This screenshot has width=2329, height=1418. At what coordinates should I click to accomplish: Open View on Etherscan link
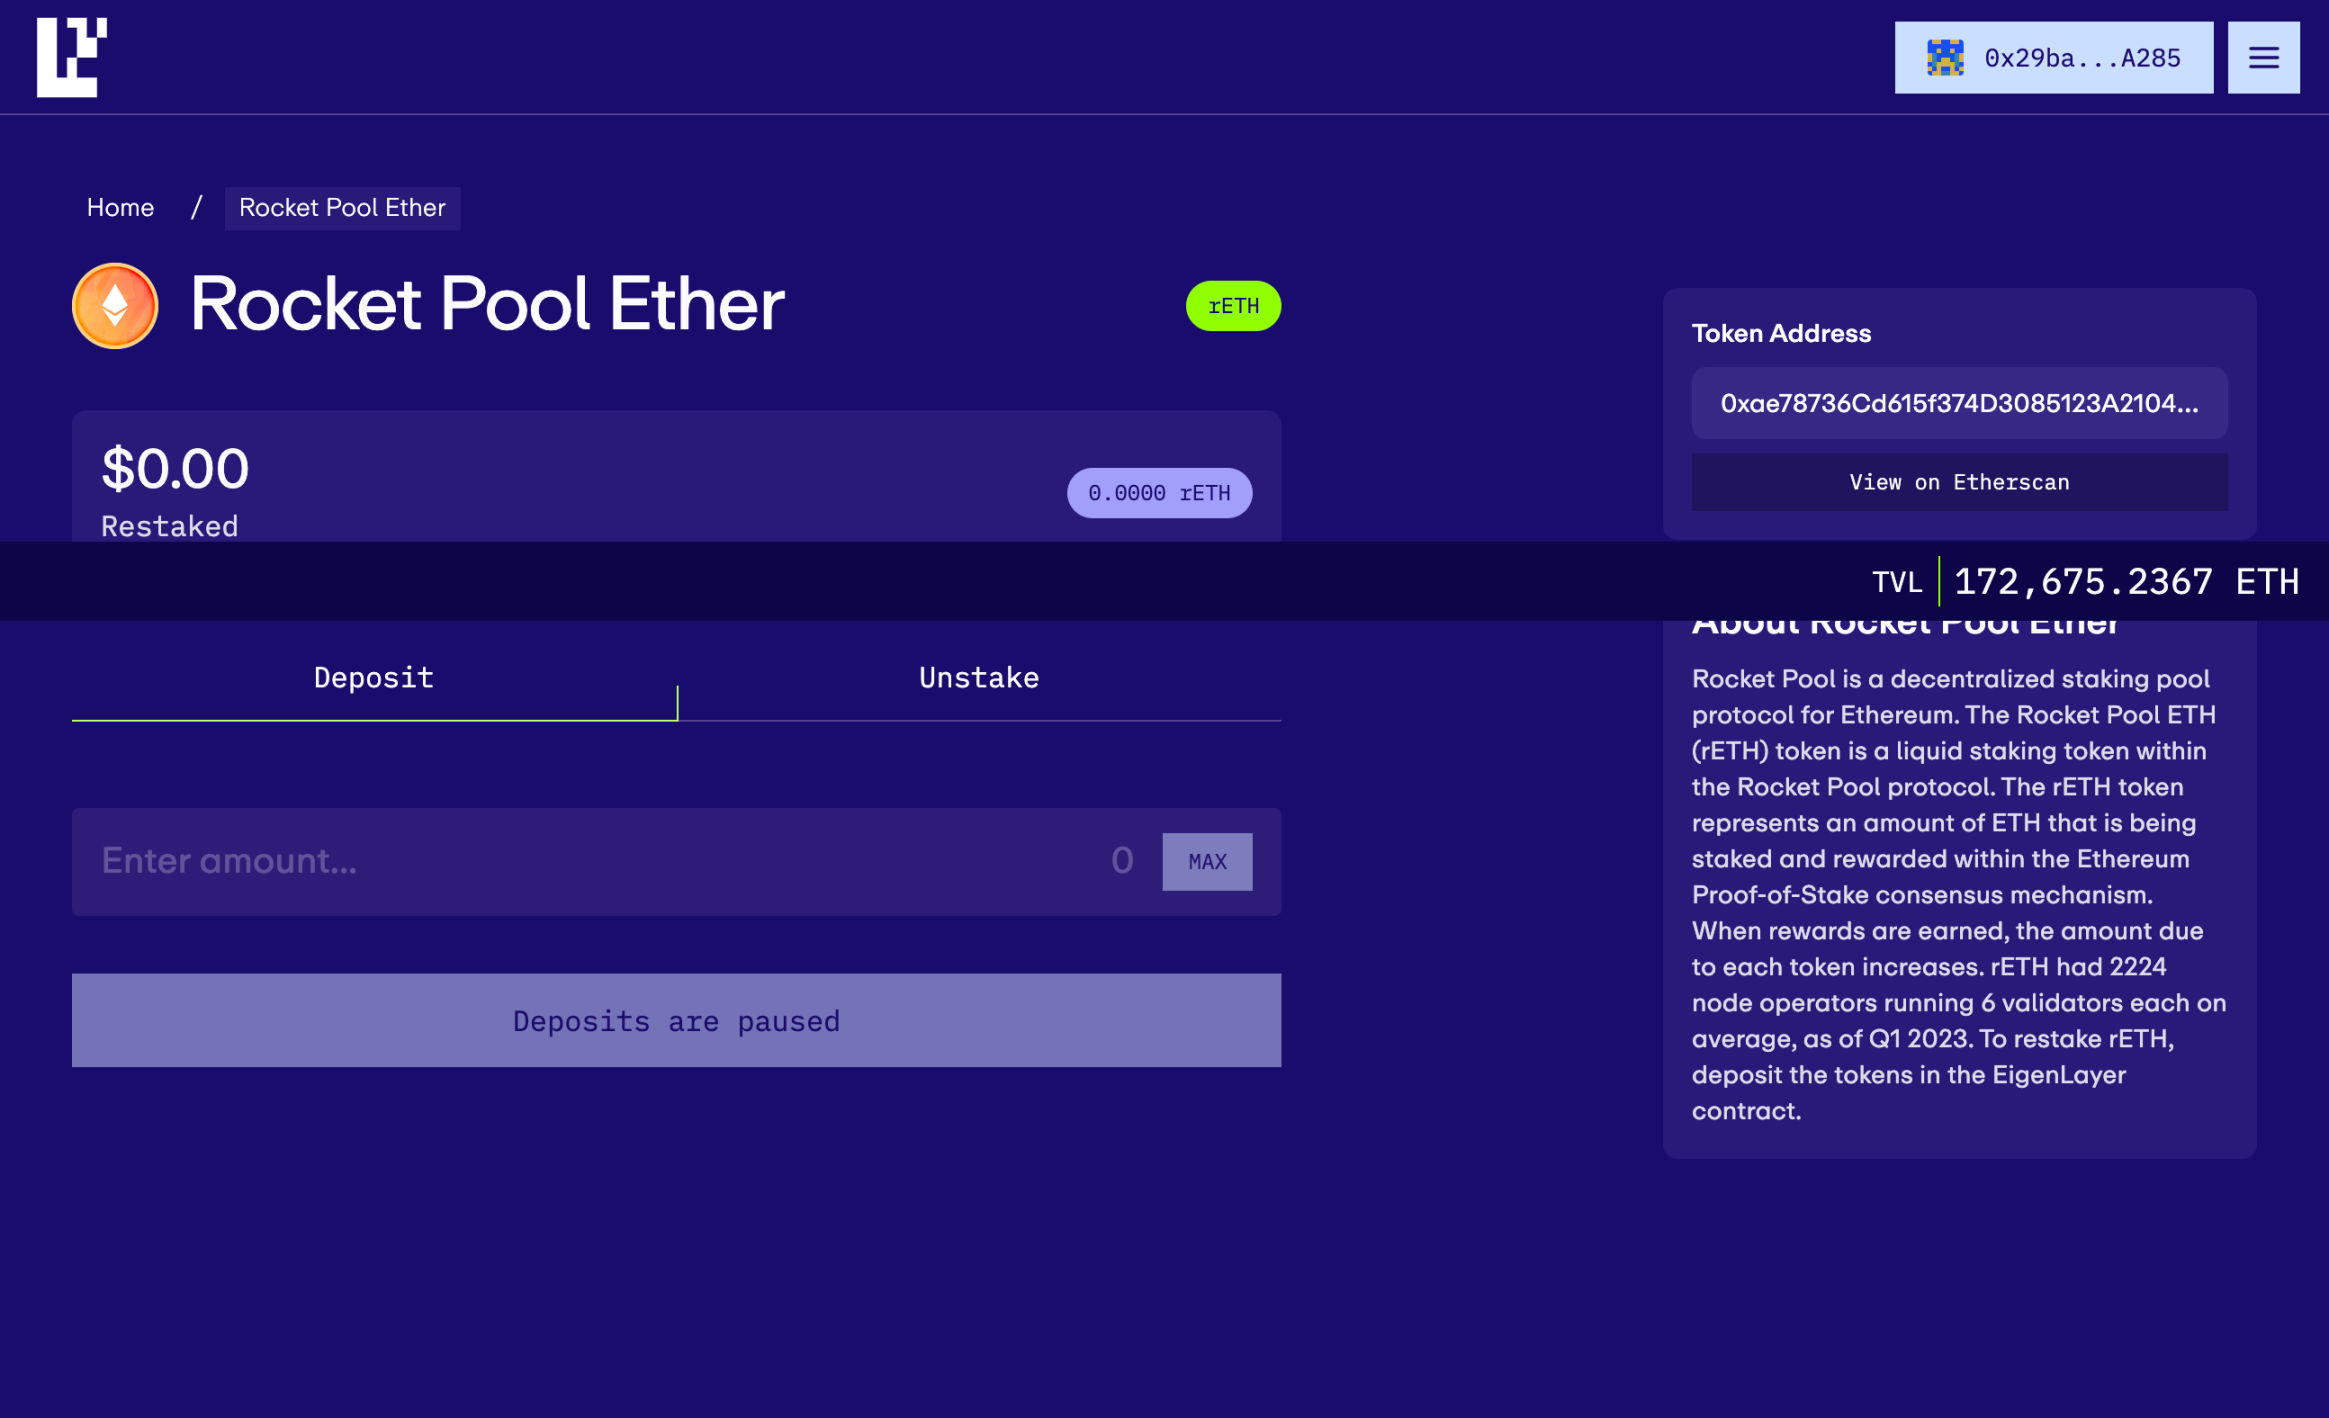pos(1958,483)
